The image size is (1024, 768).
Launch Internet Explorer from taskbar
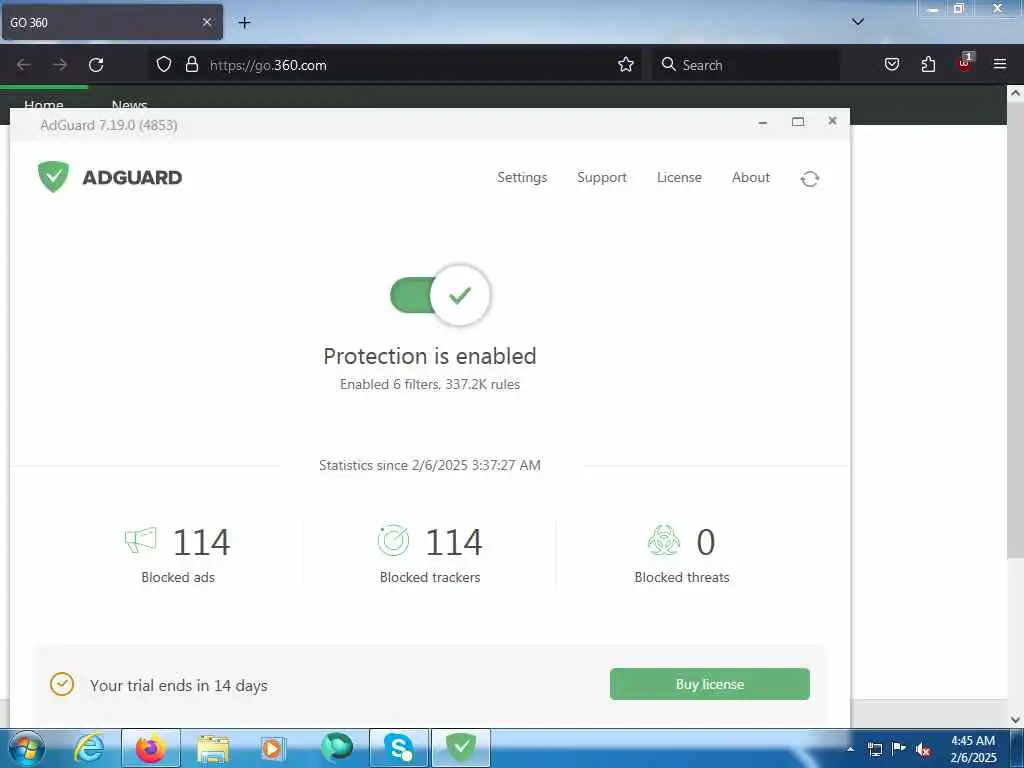[x=89, y=748]
